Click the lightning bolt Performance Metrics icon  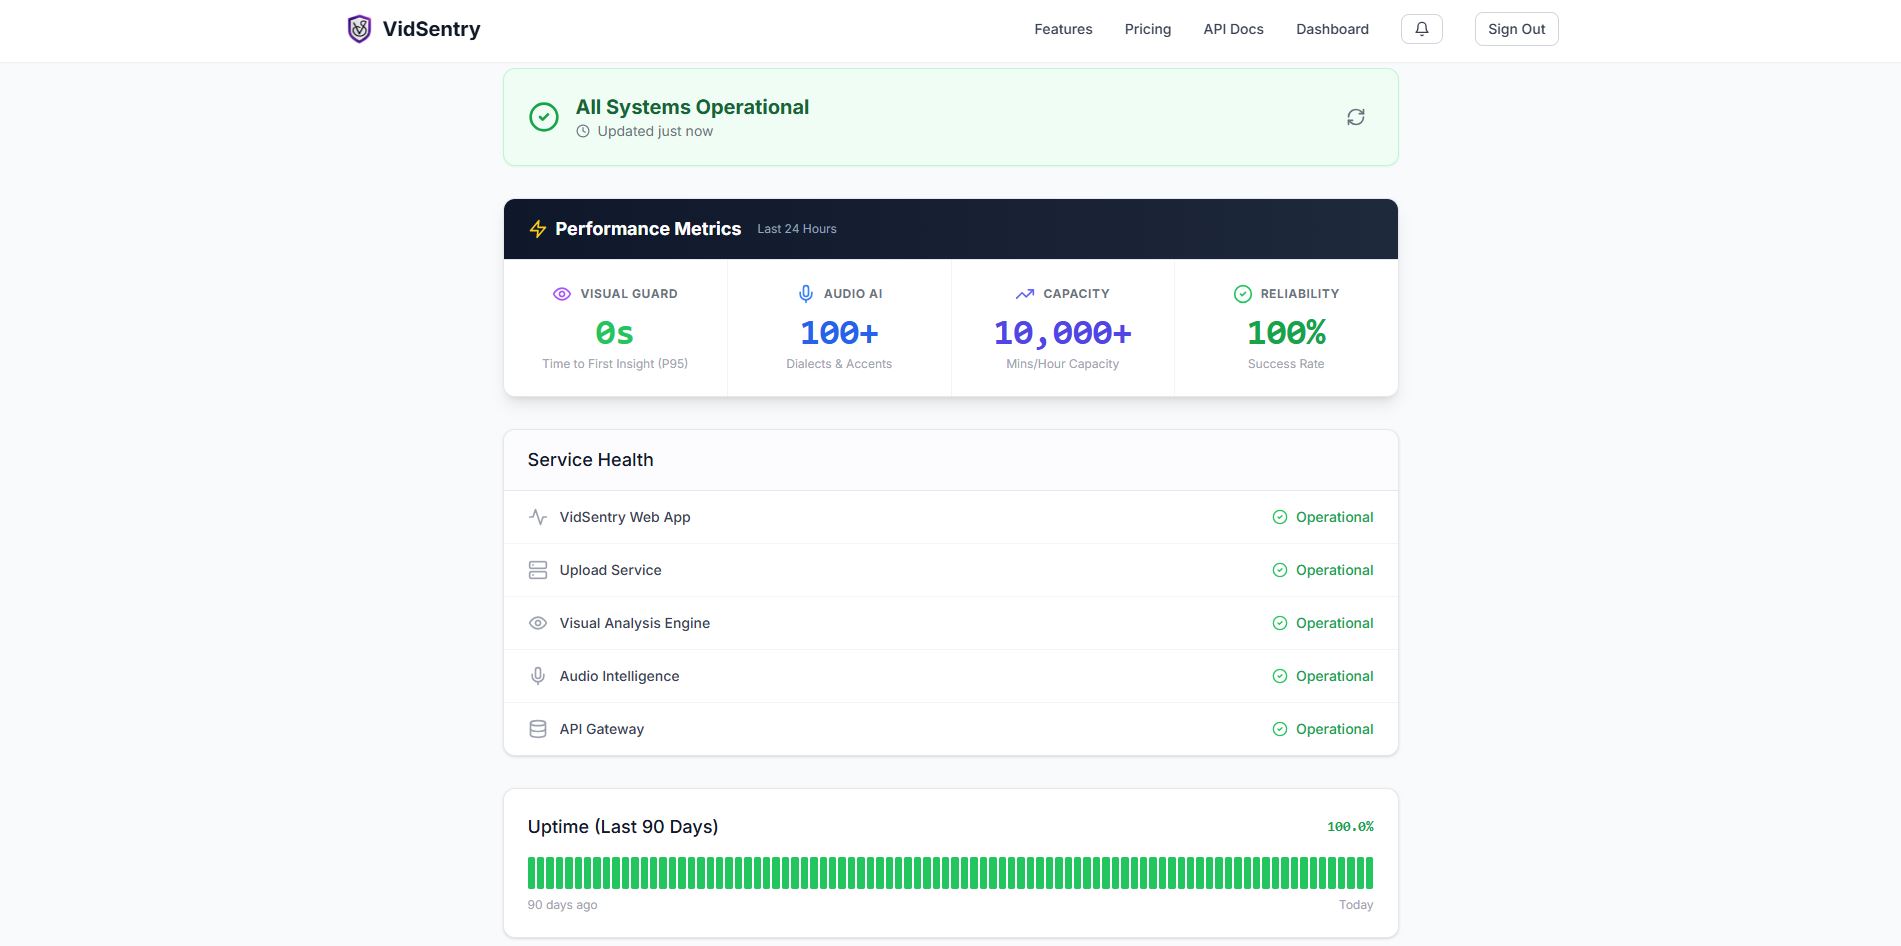(x=538, y=229)
